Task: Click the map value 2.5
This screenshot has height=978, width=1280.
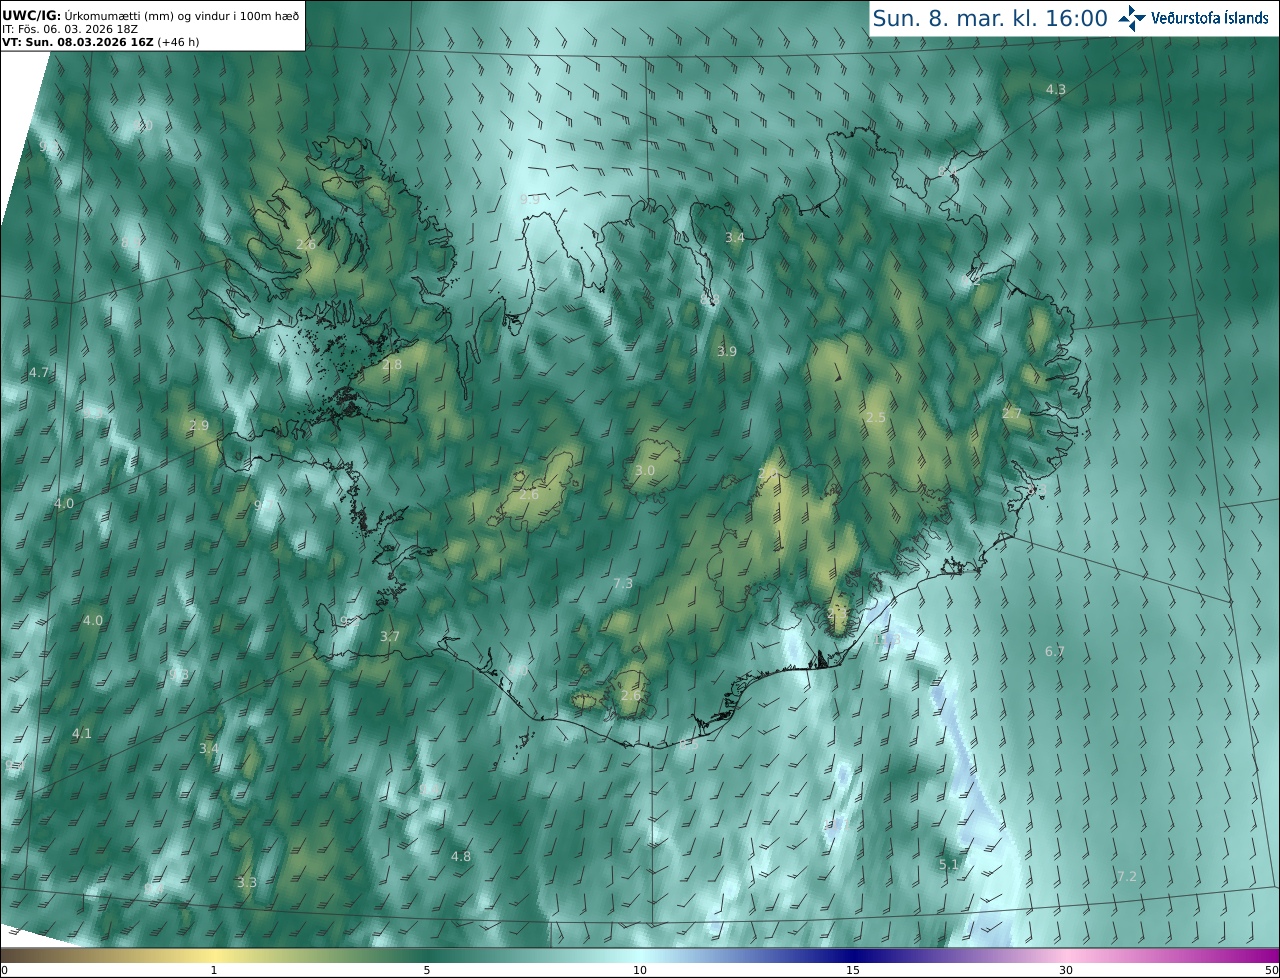Action: [875, 417]
